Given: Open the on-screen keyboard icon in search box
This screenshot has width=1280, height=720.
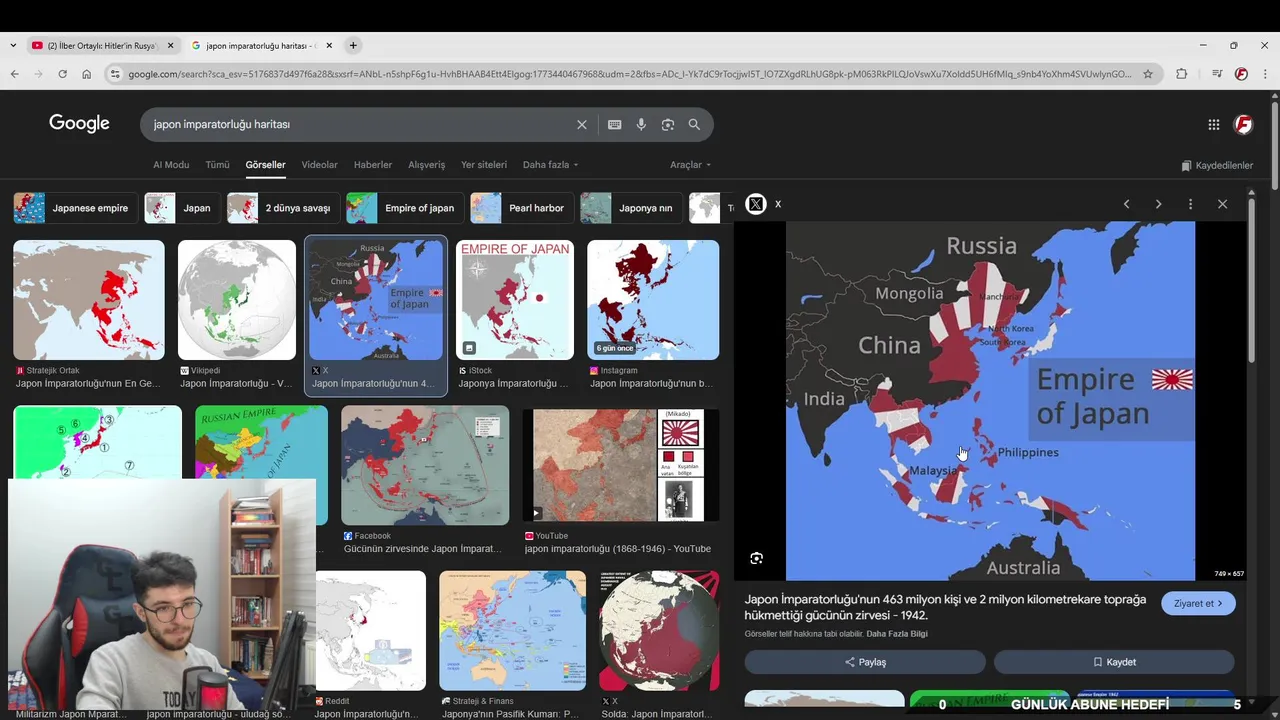Looking at the screenshot, I should pos(614,125).
